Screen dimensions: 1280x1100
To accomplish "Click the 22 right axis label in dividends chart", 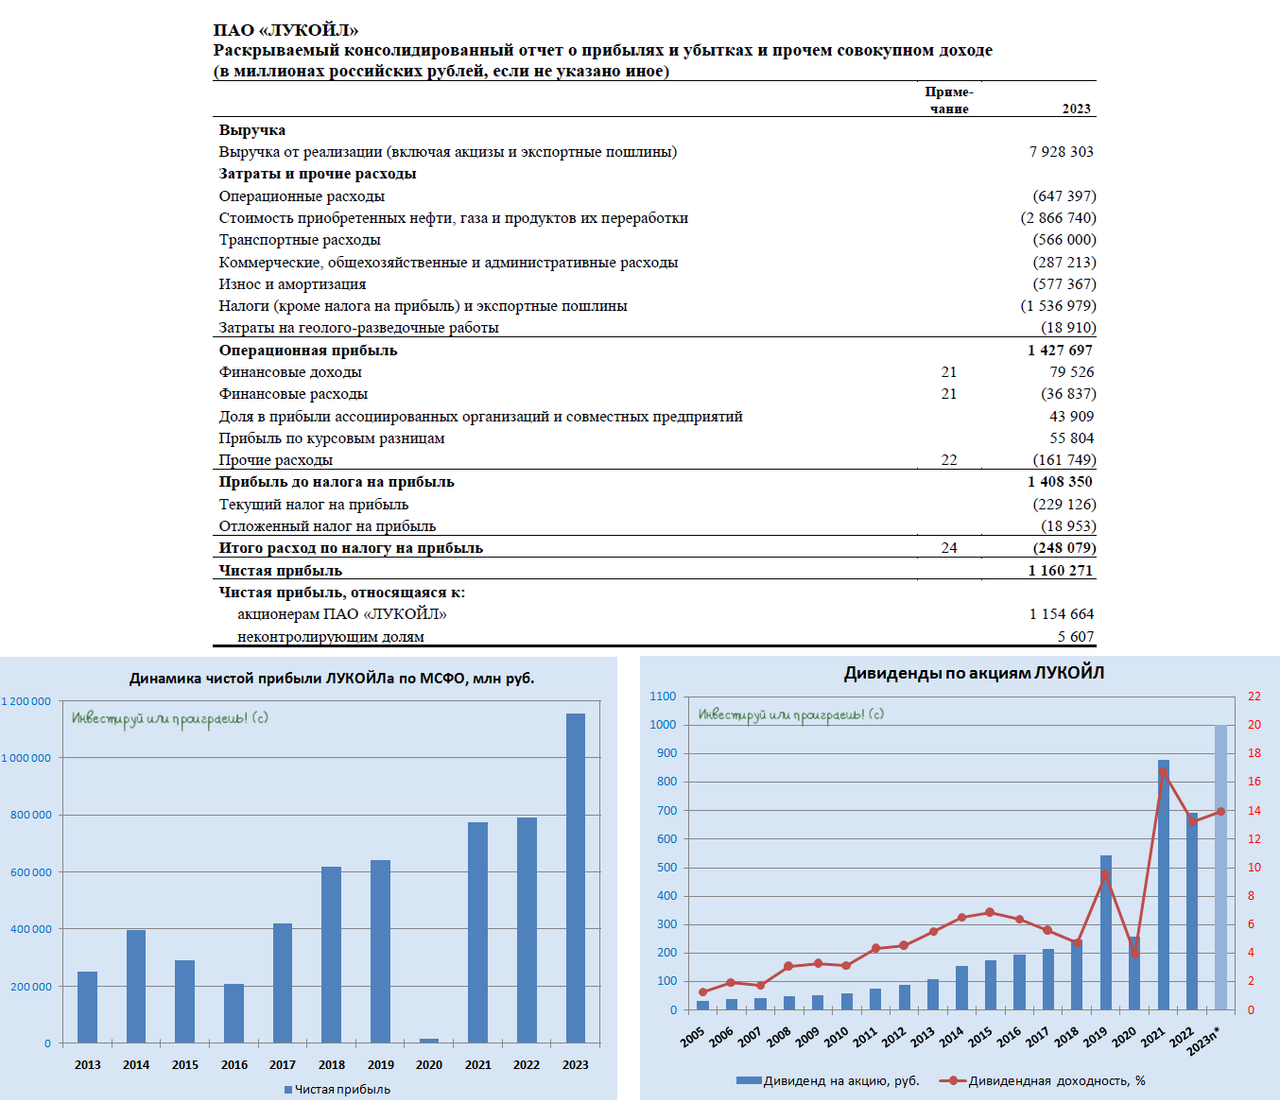I will [x=1254, y=696].
